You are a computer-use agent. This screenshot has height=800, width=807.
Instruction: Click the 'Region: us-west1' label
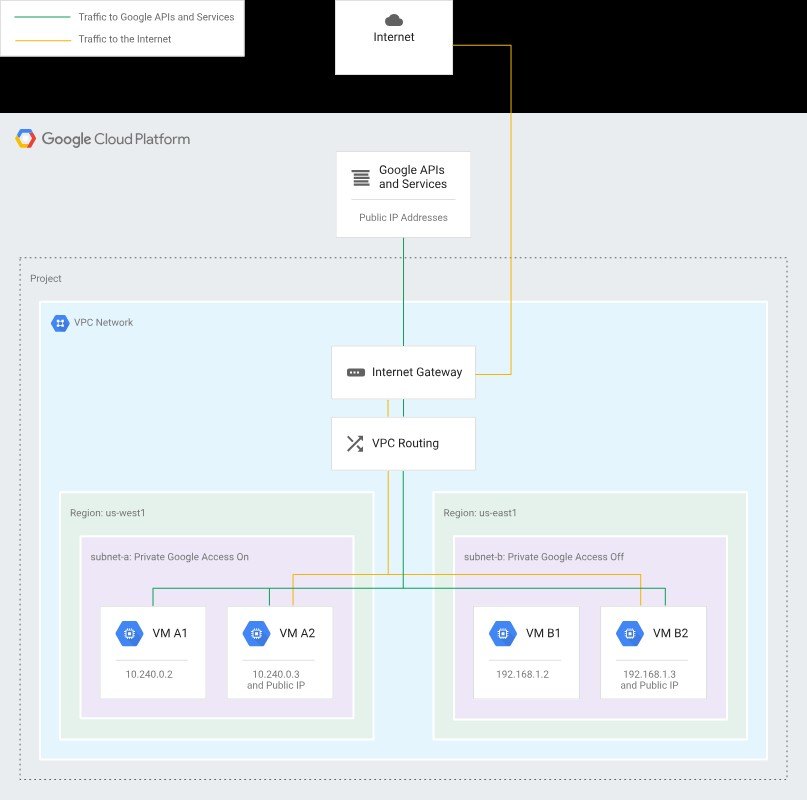coord(108,513)
